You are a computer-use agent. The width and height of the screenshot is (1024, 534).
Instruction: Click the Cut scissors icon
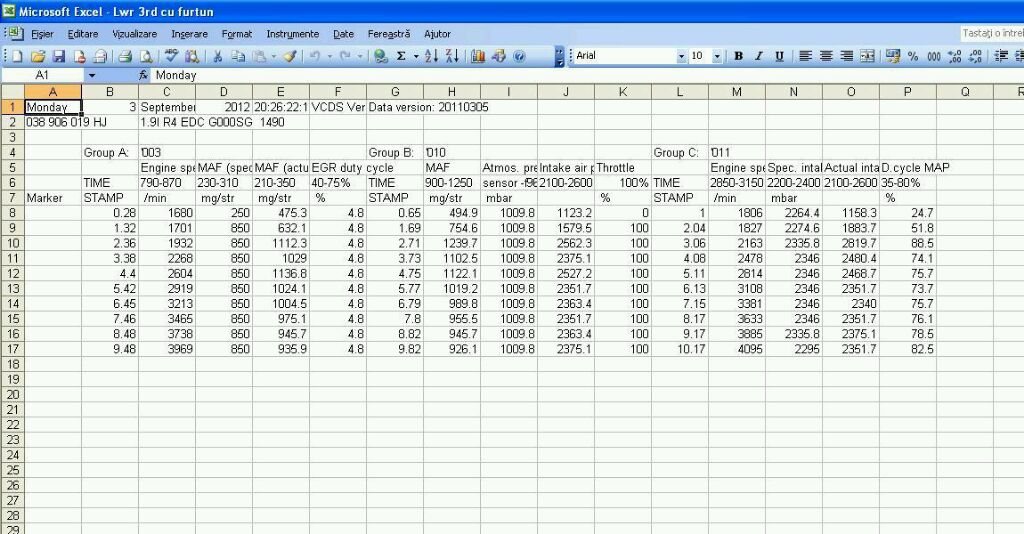click(216, 57)
